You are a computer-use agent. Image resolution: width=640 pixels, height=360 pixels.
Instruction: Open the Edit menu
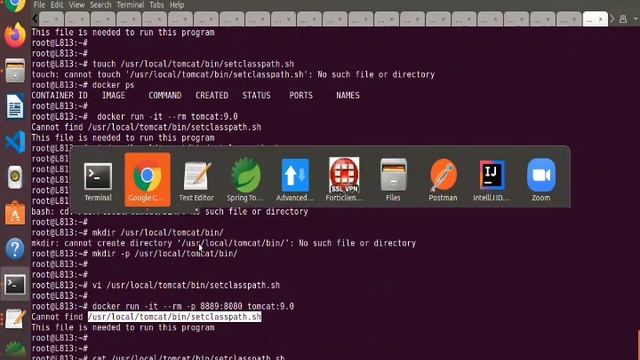(57, 5)
